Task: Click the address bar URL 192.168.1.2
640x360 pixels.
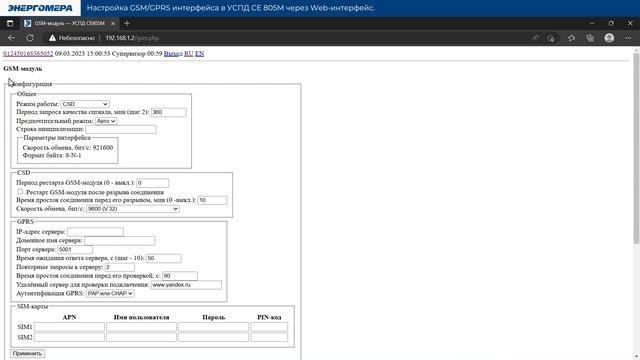Action: 132,38
